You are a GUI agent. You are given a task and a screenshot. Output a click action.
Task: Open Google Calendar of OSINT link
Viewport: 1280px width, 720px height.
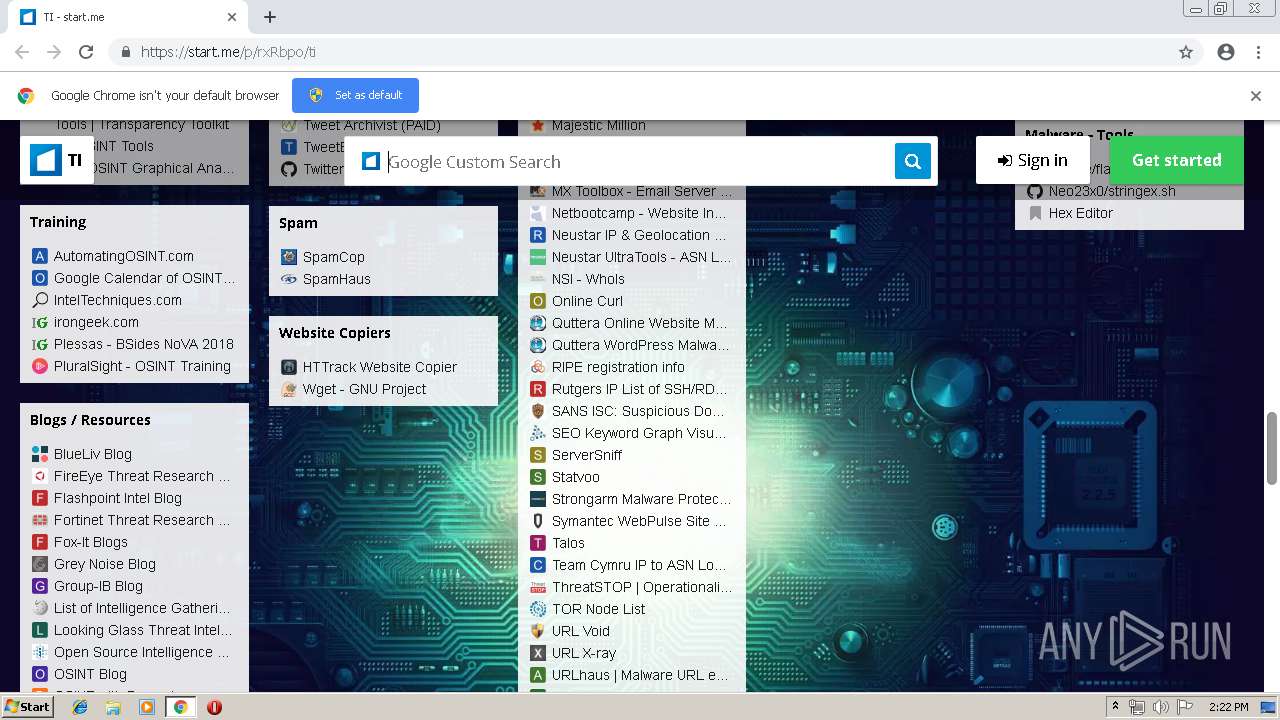coord(145,278)
